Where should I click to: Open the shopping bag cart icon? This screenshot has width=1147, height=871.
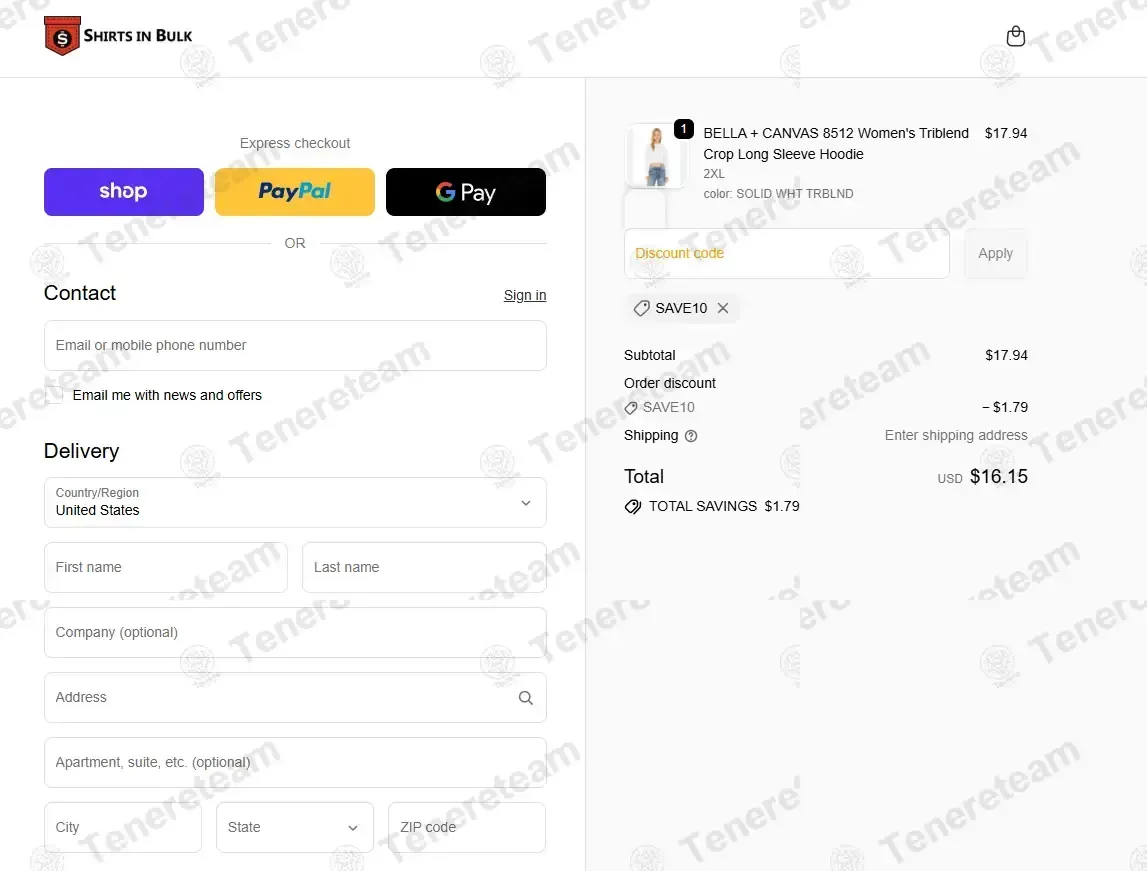tap(1015, 36)
